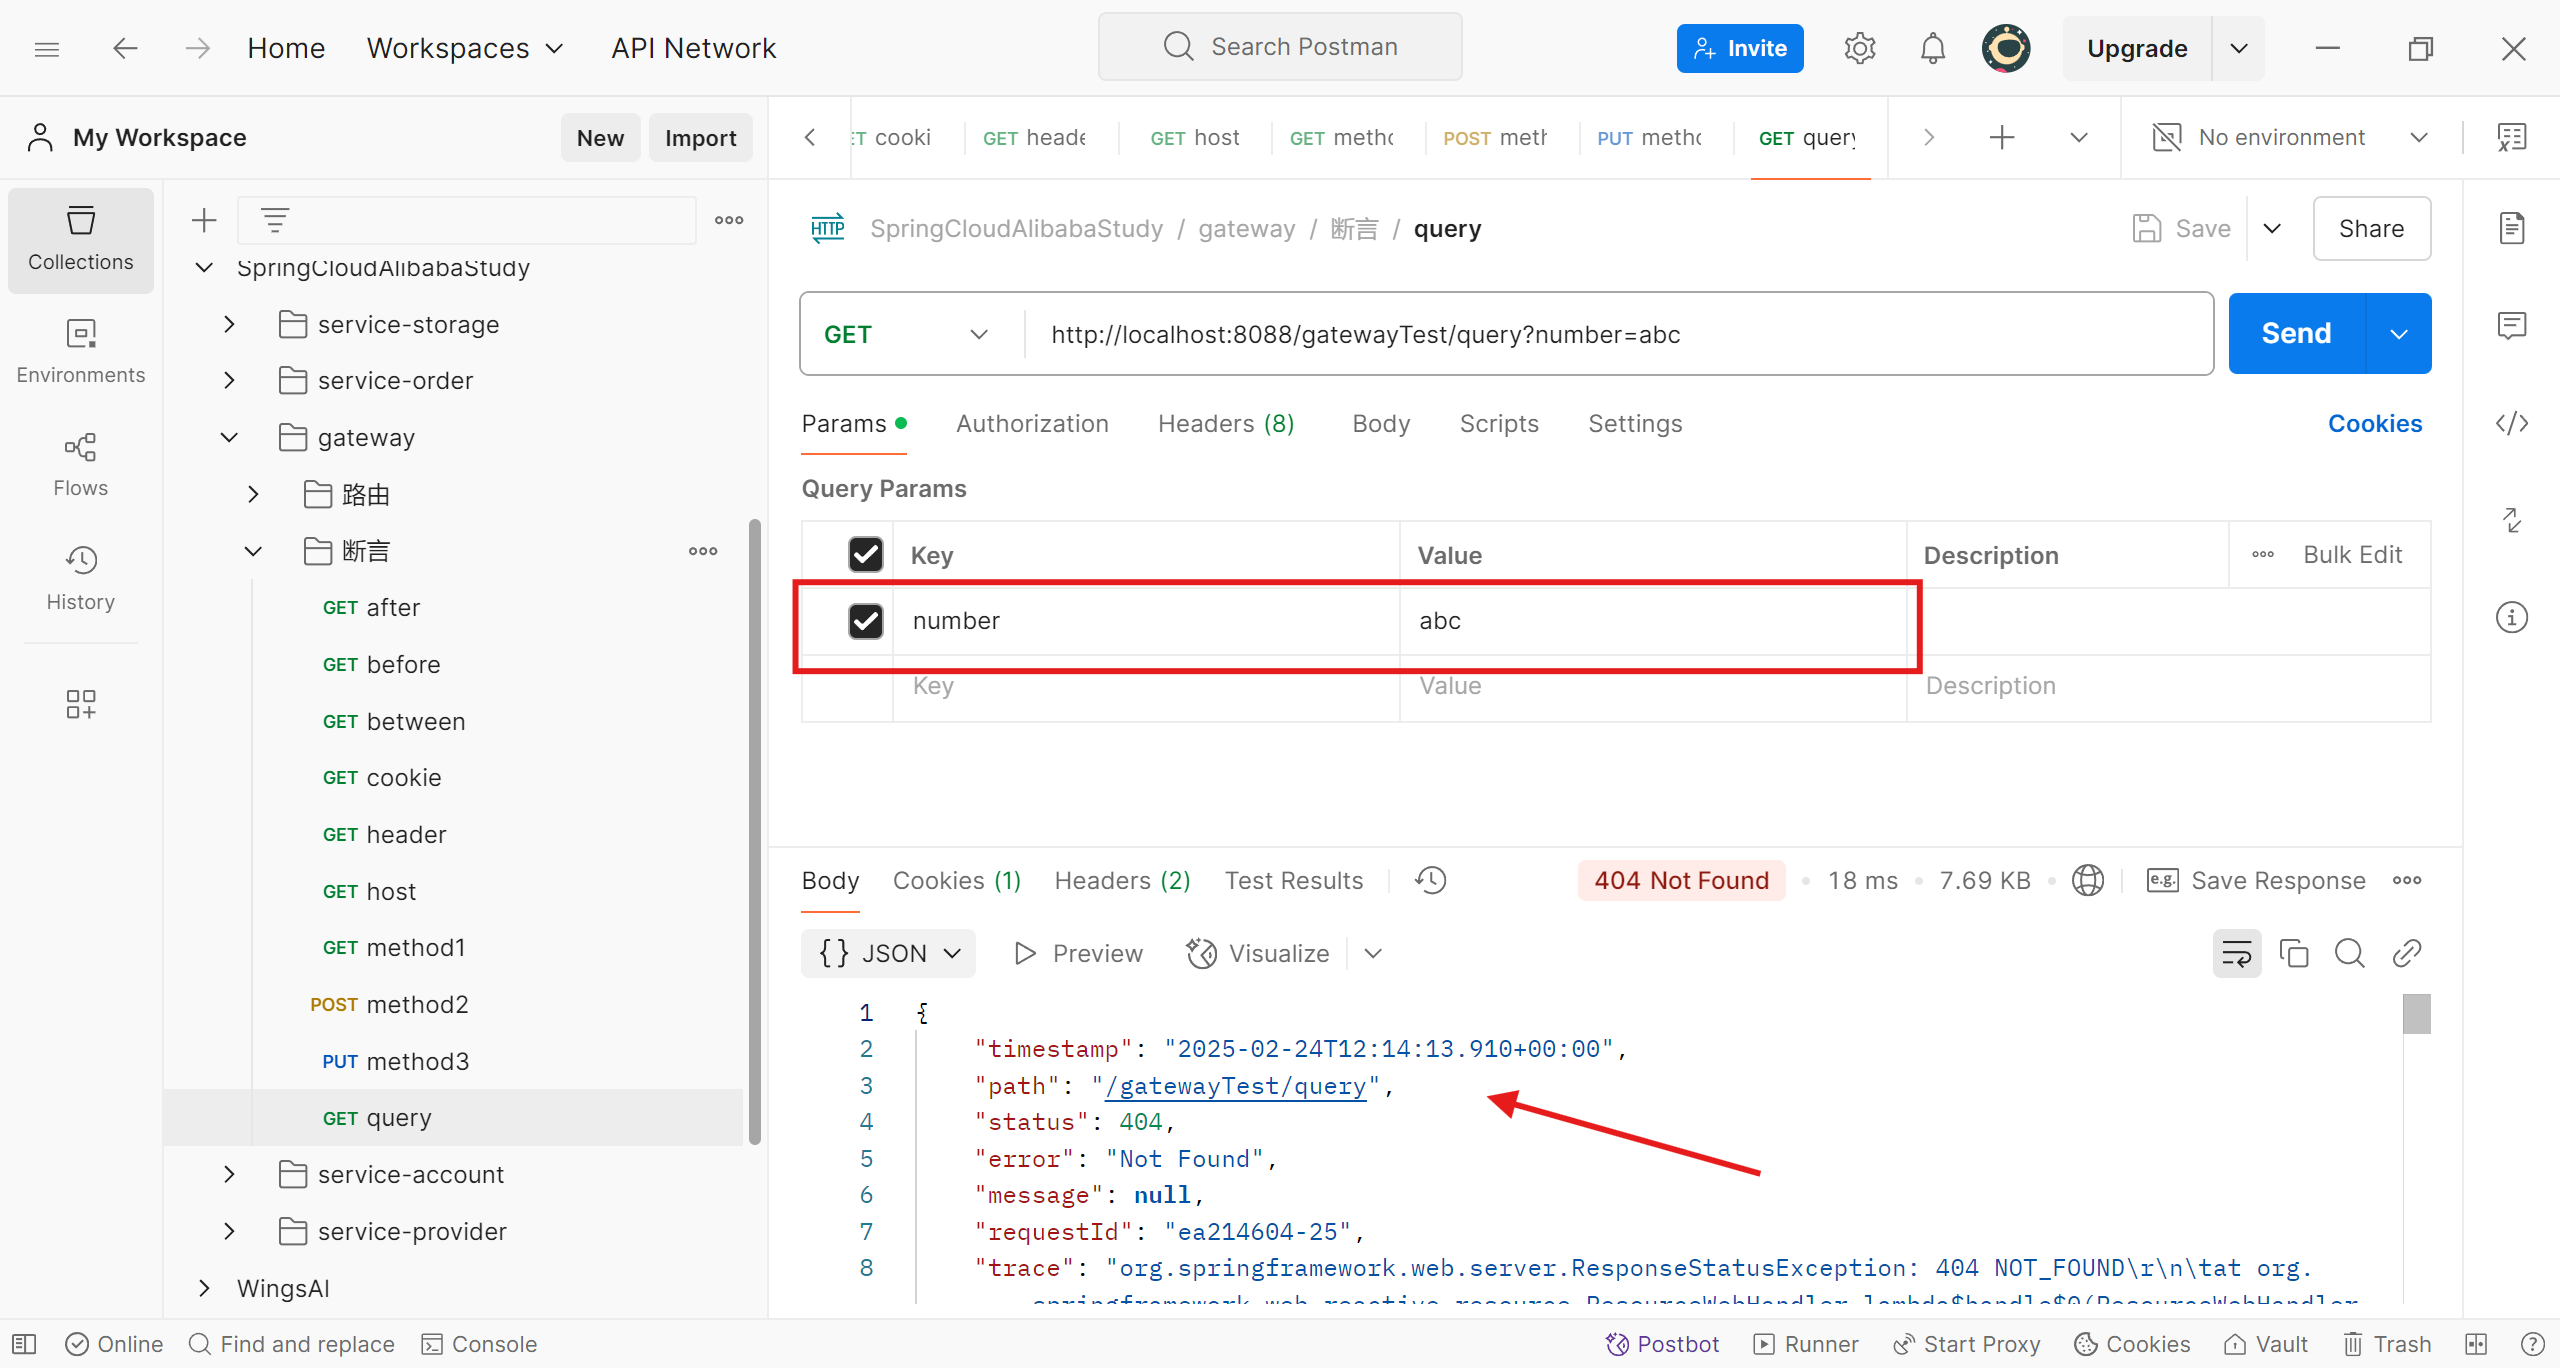Open the Postbot assistant
Image resolution: width=2560 pixels, height=1368 pixels.
point(1662,1343)
